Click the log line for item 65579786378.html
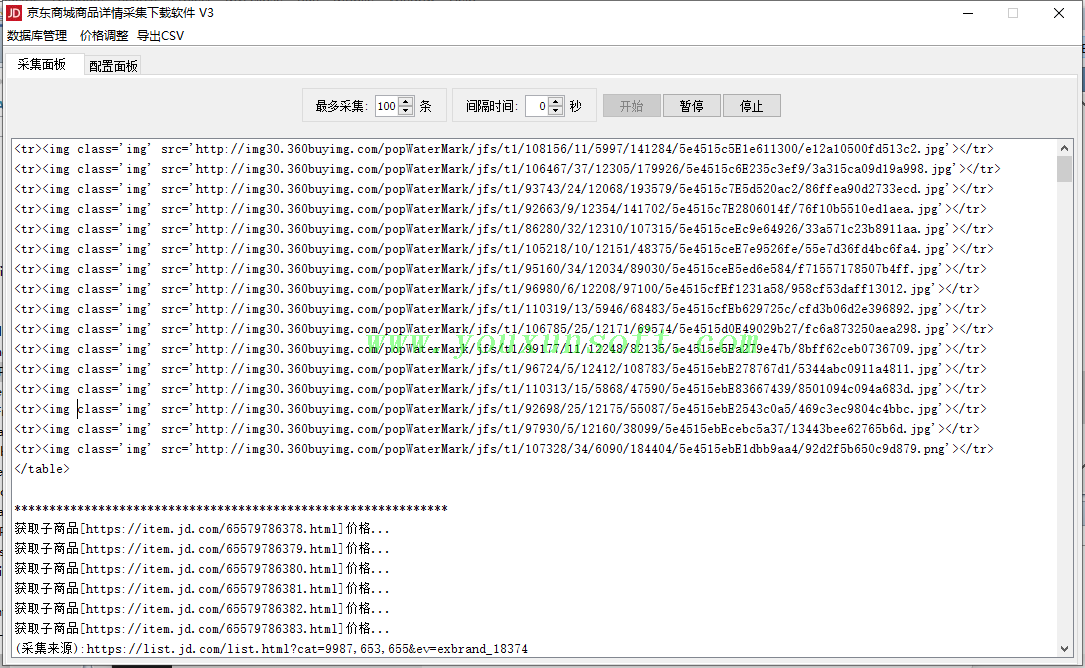Image resolution: width=1085 pixels, height=668 pixels. [202, 530]
